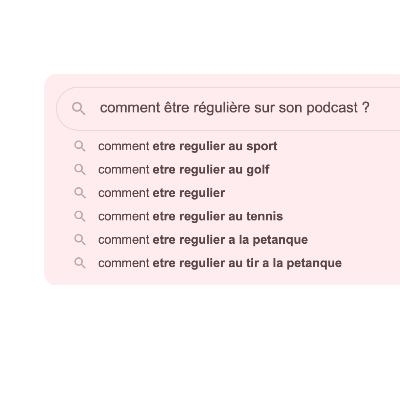Click the magnifier beside 'regulier a la petanque'
Screen dimensions: 400x400
pos(80,239)
